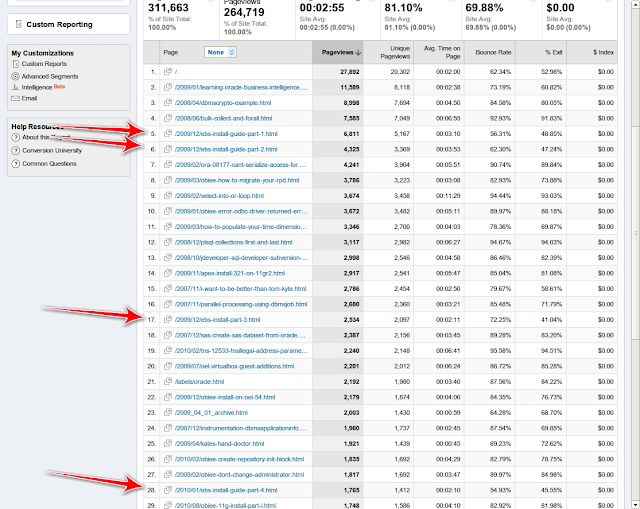Click the Intelligence chart icon

coord(16,87)
